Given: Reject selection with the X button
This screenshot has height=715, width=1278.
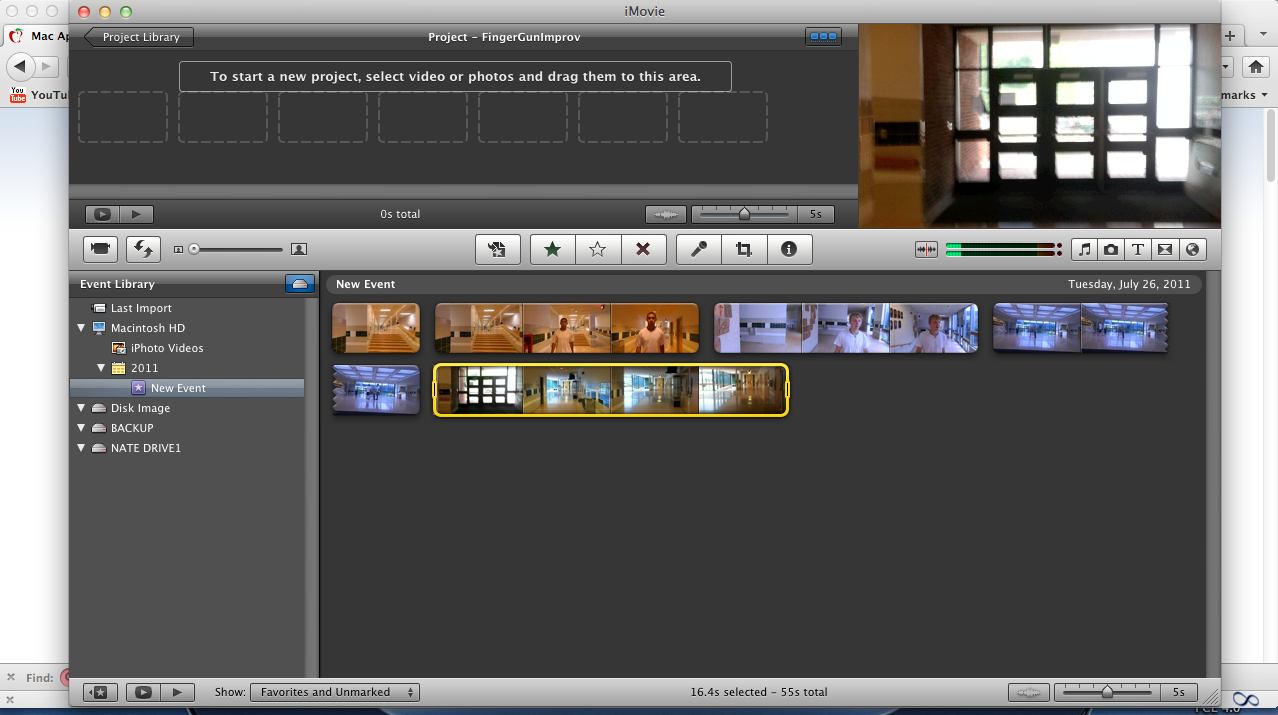Looking at the screenshot, I should [x=643, y=249].
